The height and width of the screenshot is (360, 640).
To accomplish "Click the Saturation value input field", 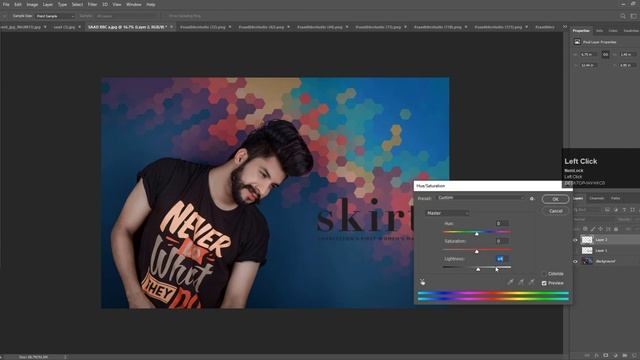I will pos(502,241).
